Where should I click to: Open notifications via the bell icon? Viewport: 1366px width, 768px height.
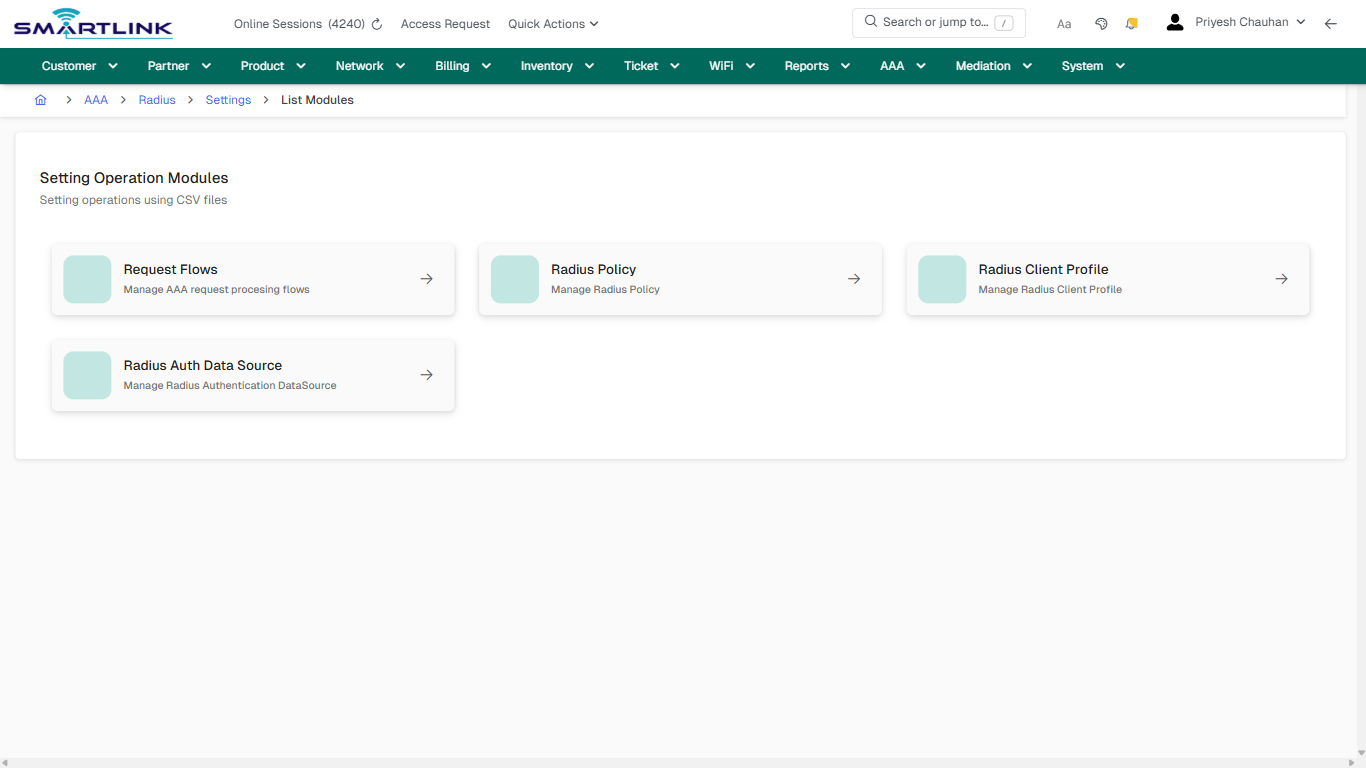tap(1131, 23)
